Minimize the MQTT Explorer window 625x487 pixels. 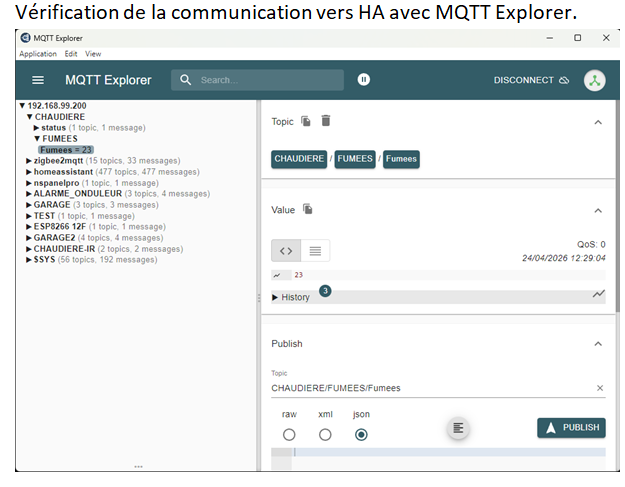pyautogui.click(x=550, y=38)
